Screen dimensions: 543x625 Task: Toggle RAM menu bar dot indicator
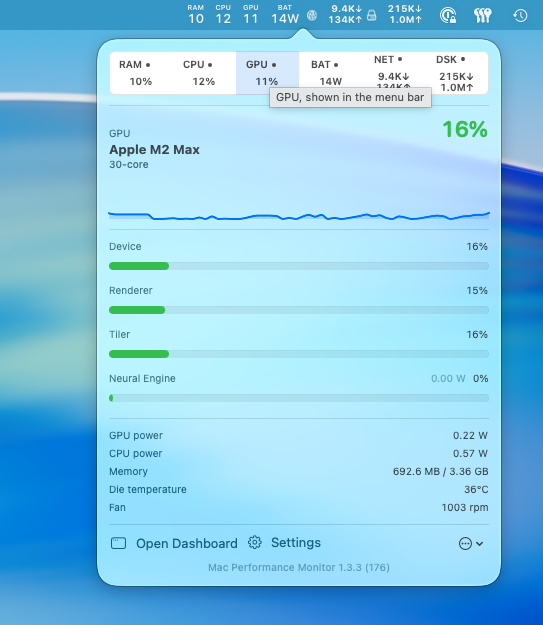pyautogui.click(x=148, y=65)
